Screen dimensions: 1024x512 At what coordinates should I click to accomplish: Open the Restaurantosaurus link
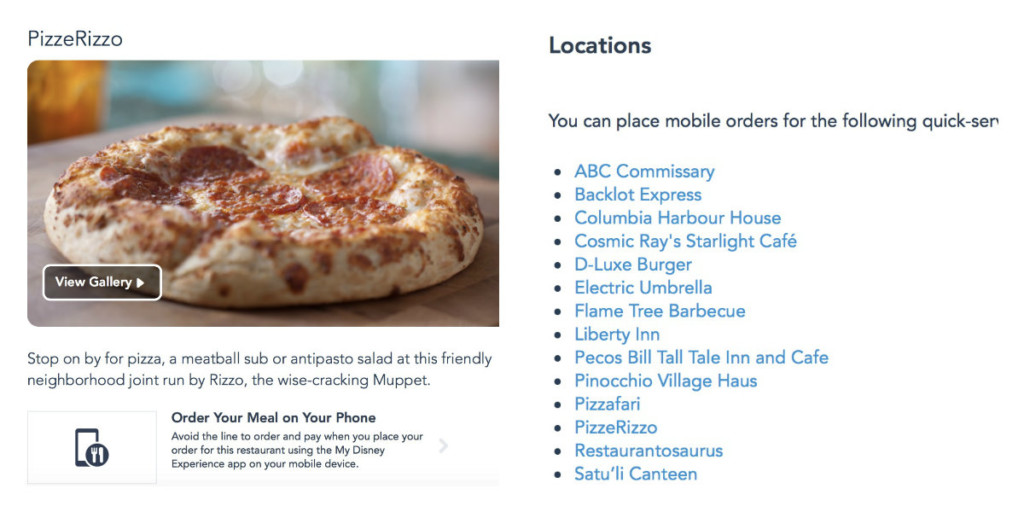[648, 451]
